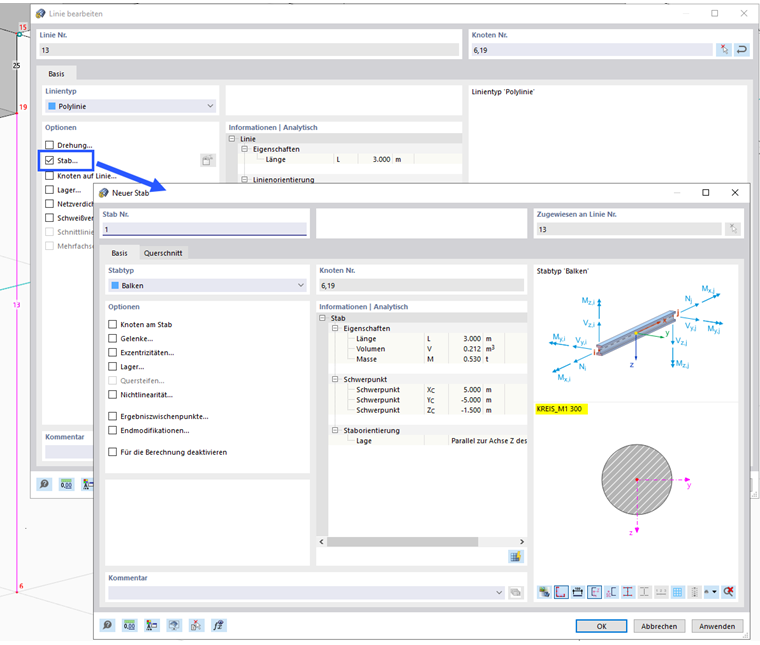
Task: Enable Knoten am Stab checkbox
Action: click(x=112, y=324)
